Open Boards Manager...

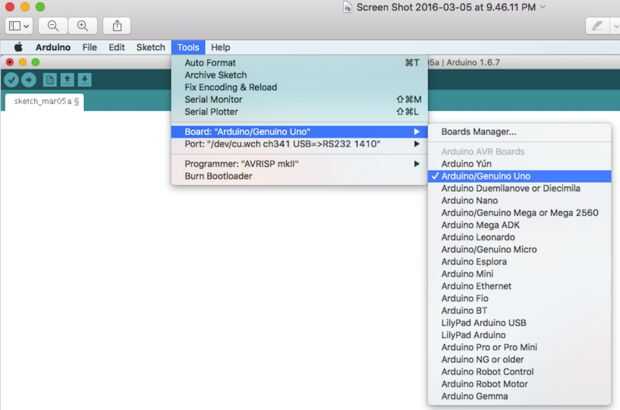point(520,132)
